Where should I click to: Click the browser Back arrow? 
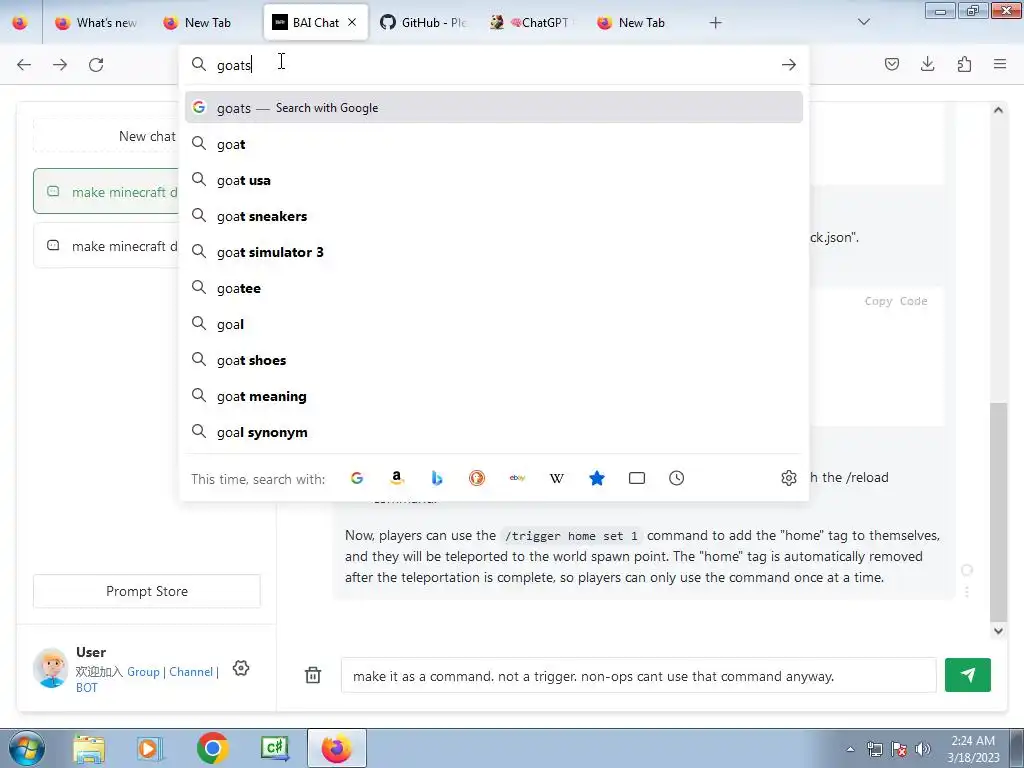tap(24, 64)
